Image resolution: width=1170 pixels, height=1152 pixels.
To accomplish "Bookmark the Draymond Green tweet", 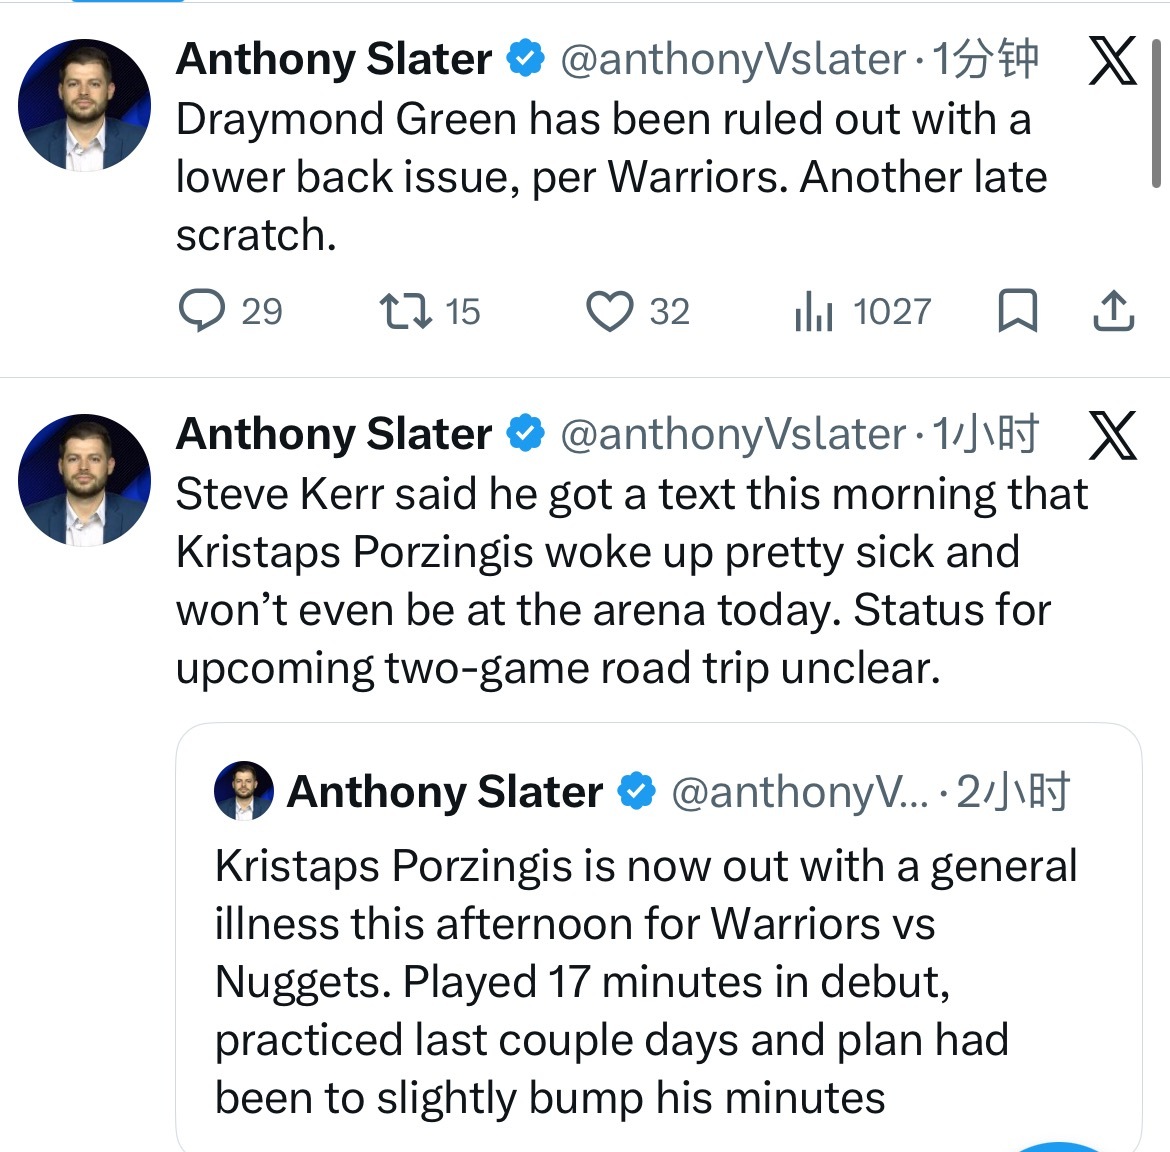I will tap(1017, 311).
